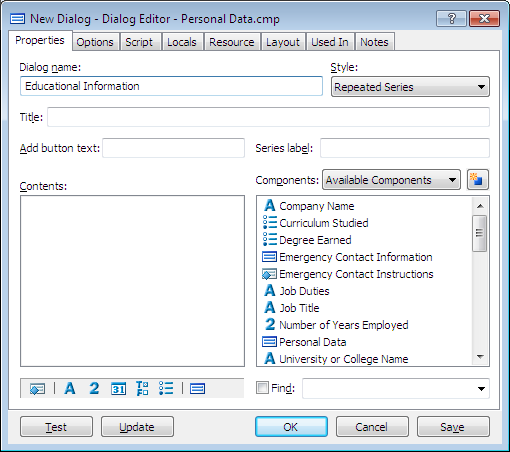Click the Save button
Image resolution: width=510 pixels, height=452 pixels.
[453, 427]
